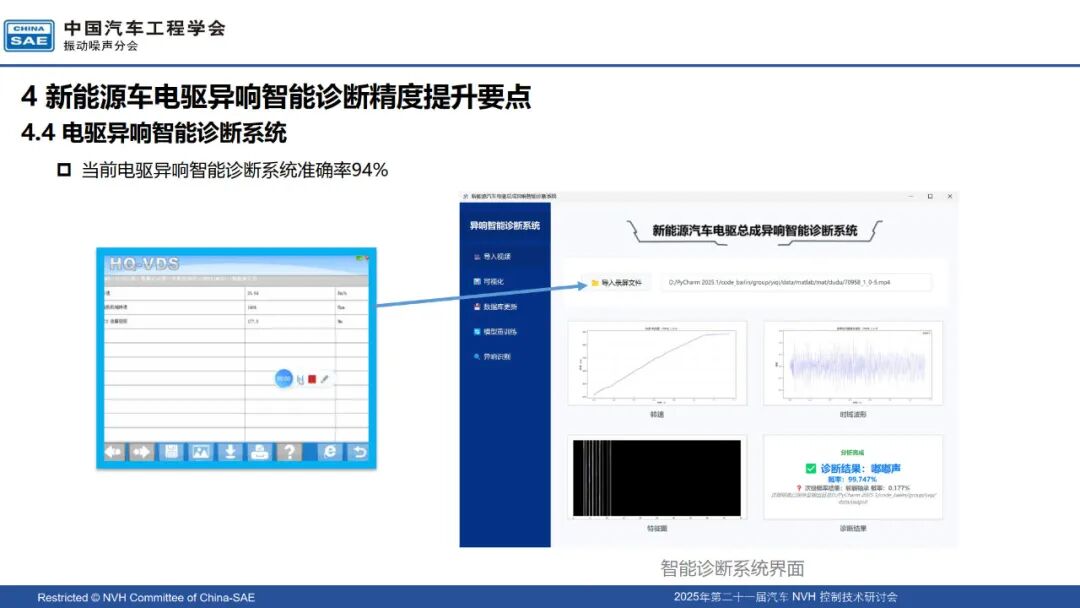Viewport: 1080px width, 608px height.
Task: Click the 异响智能诊断系统 sidebar title
Action: (505, 225)
